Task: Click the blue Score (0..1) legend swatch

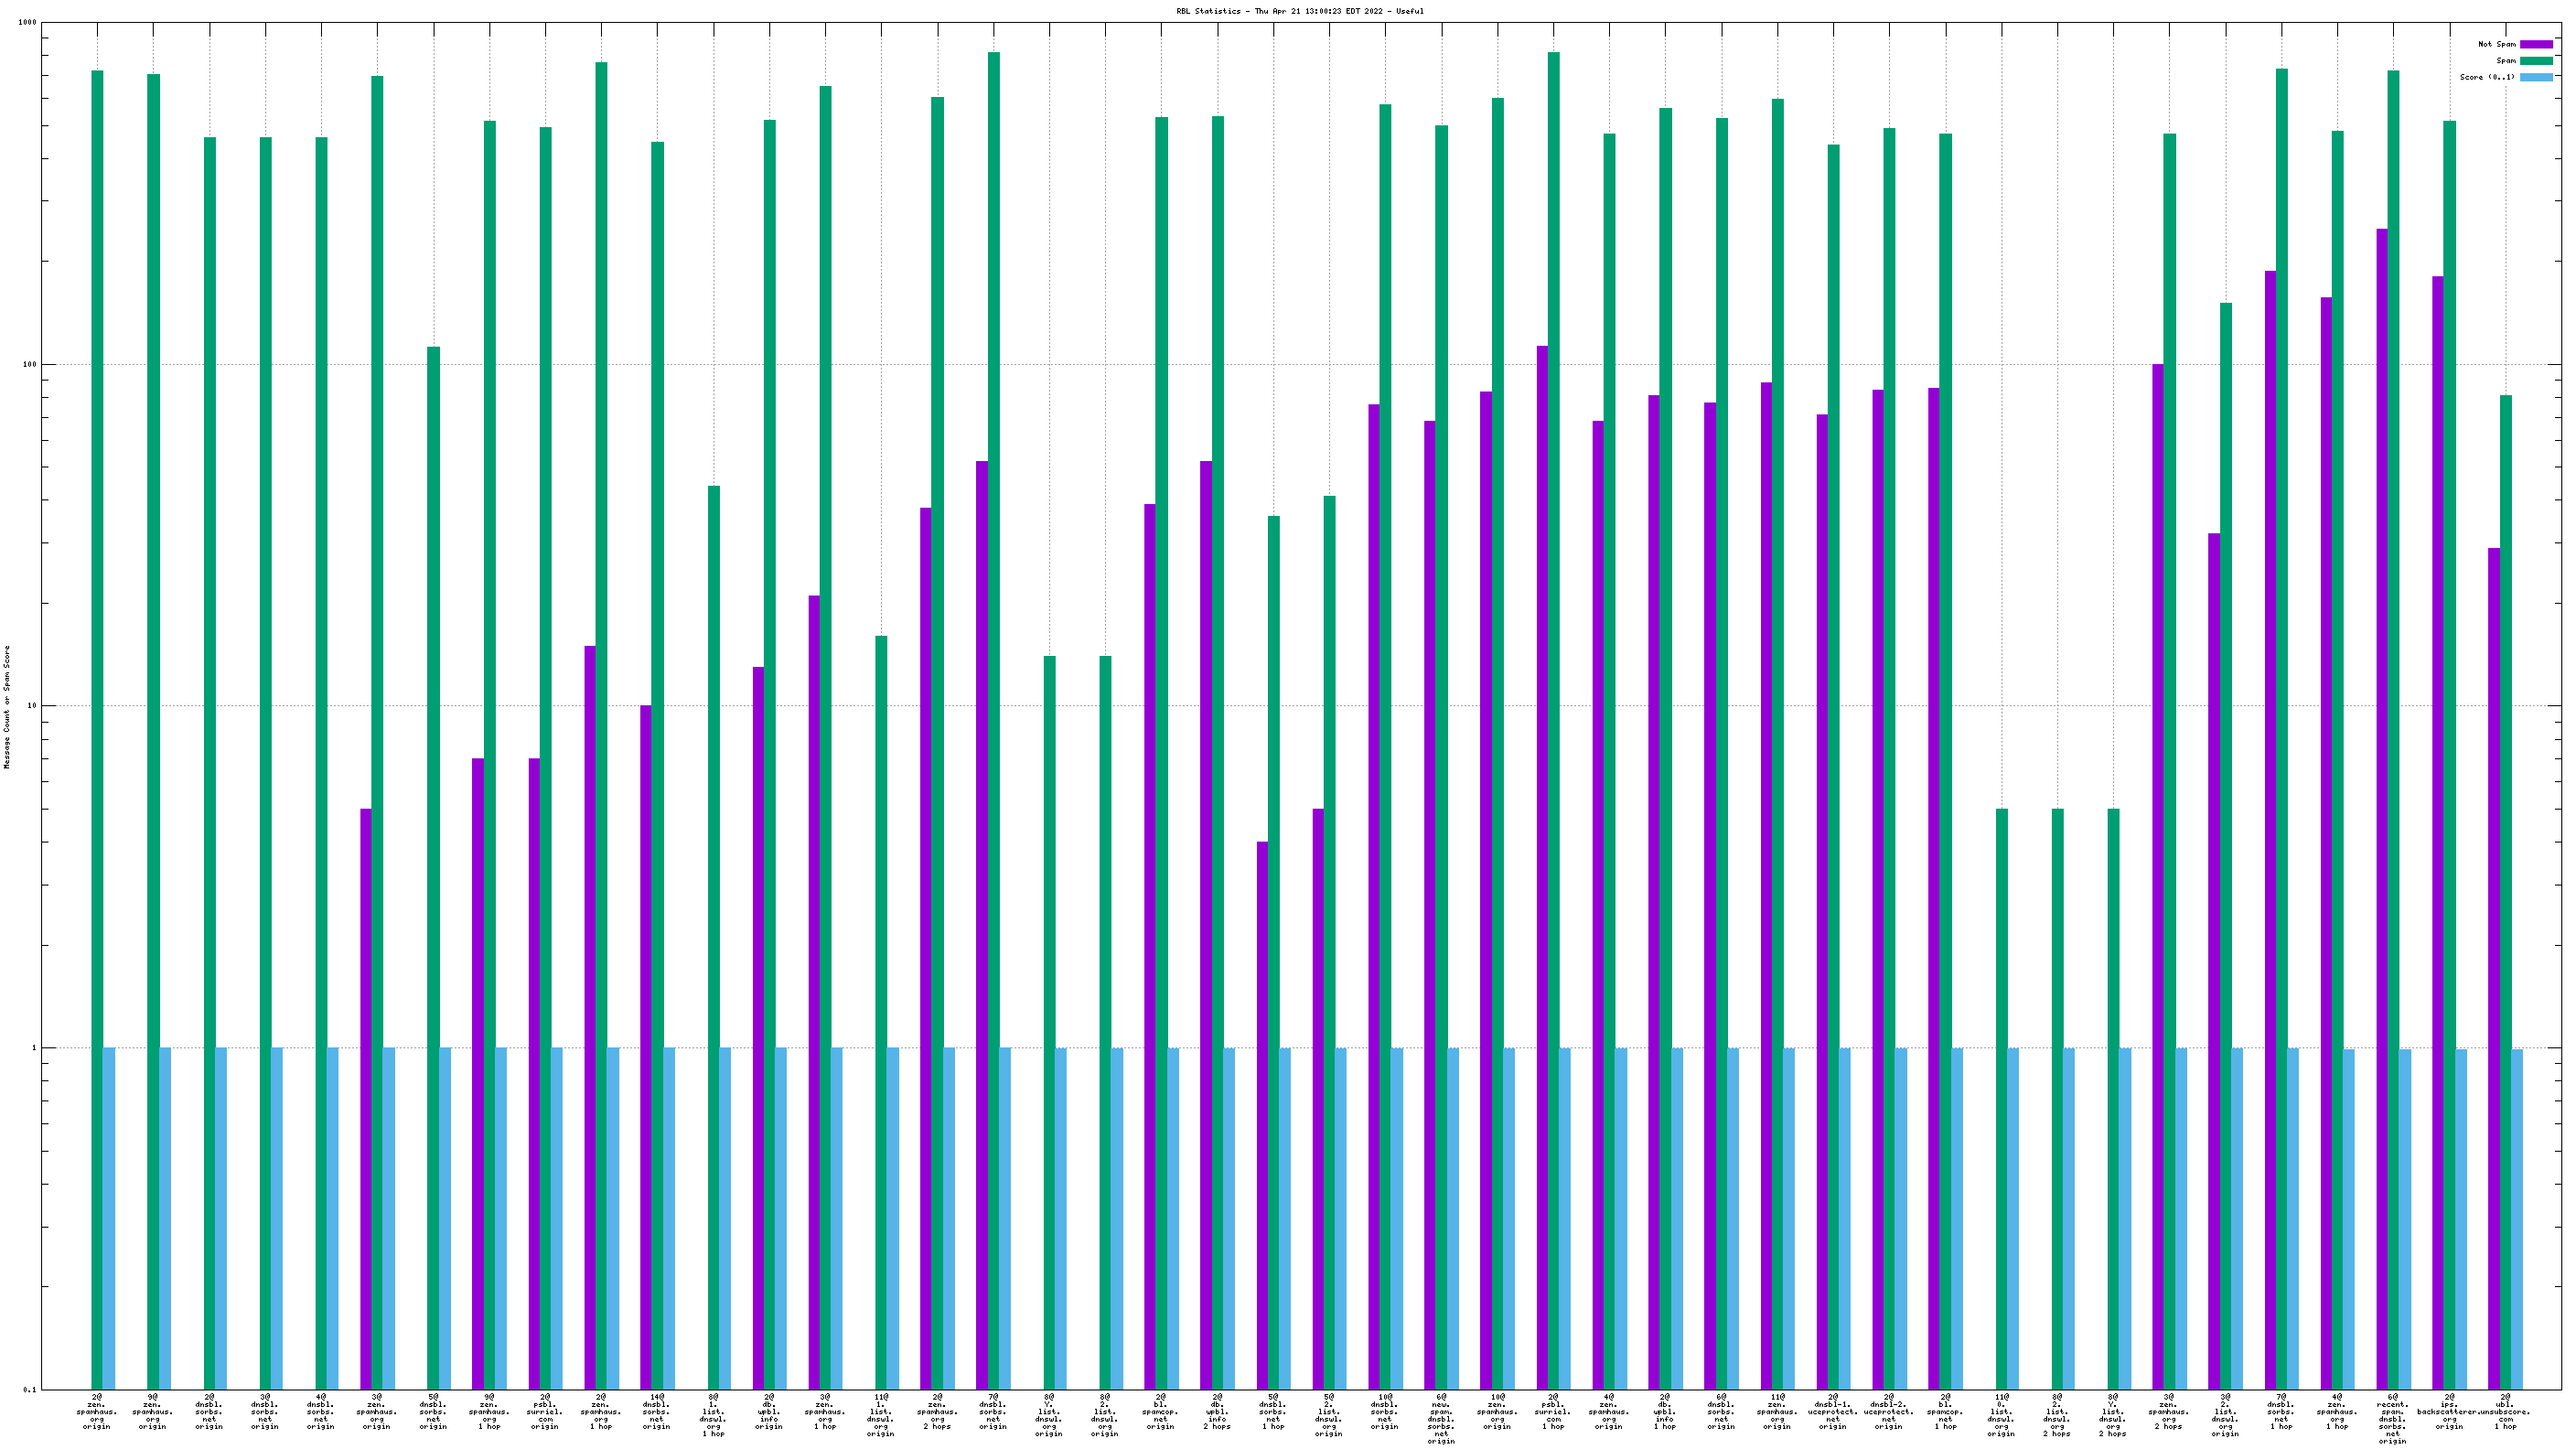Action: click(2535, 77)
